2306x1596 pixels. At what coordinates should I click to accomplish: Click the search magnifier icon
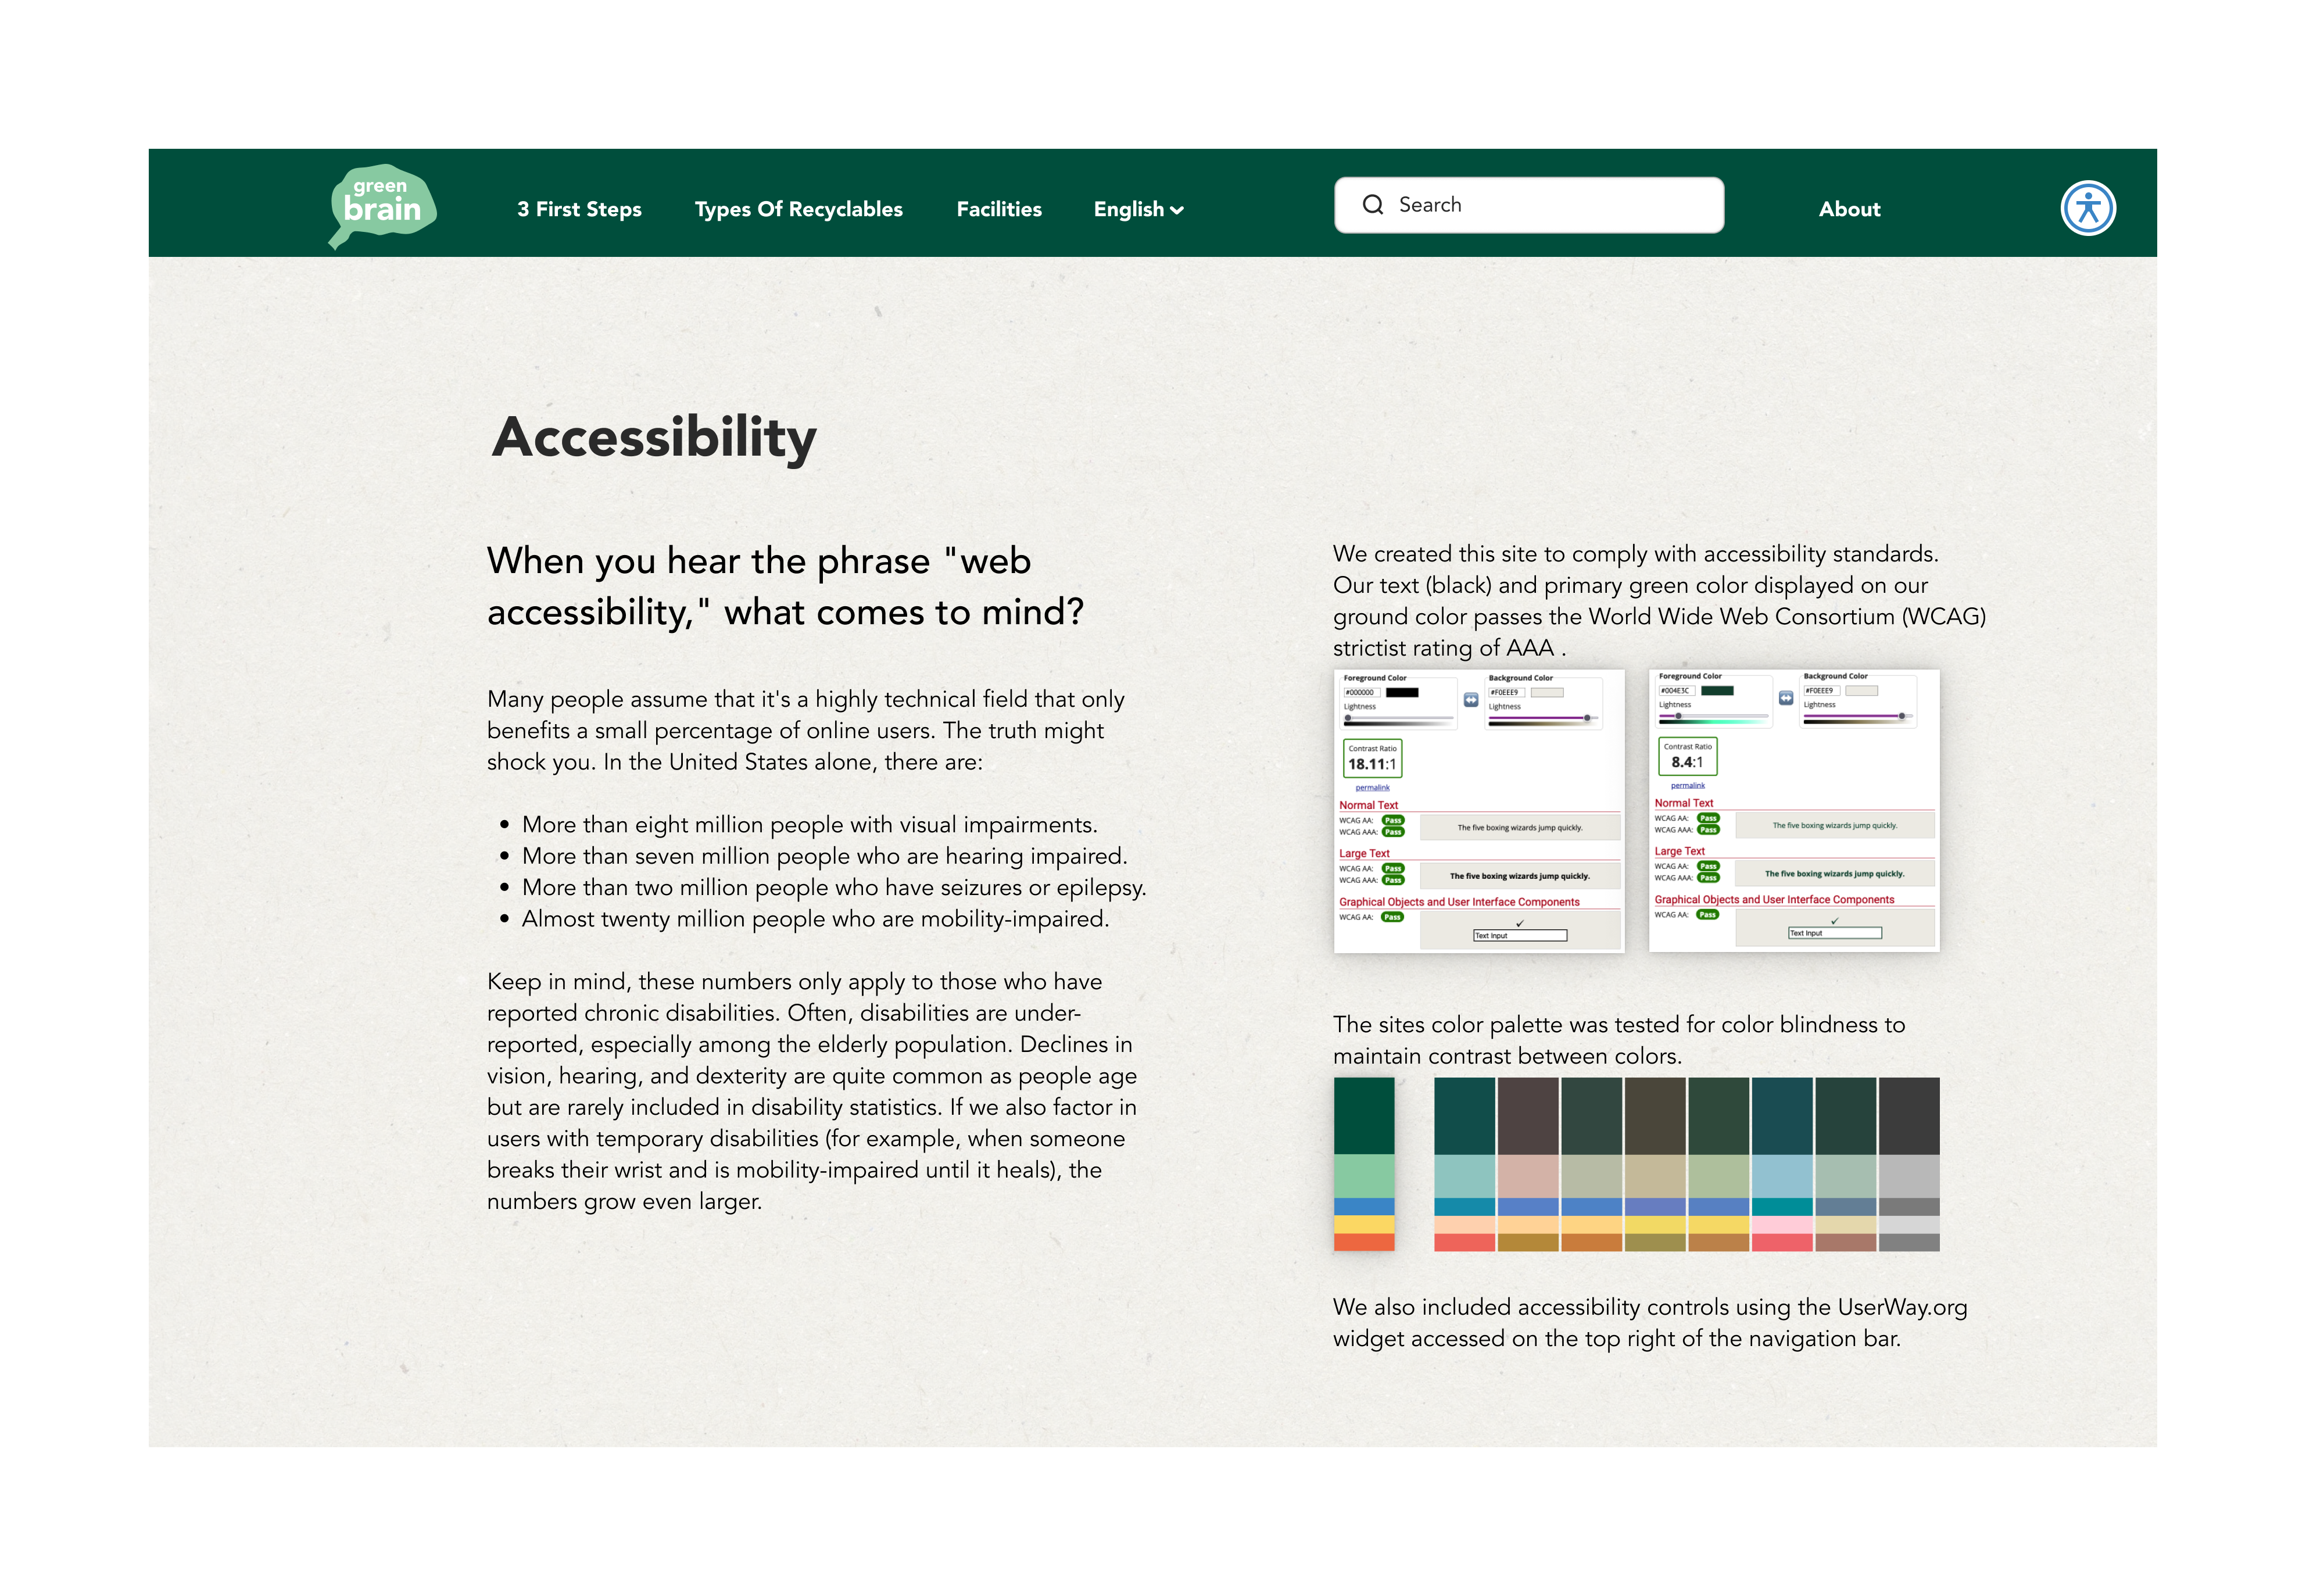point(1373,205)
